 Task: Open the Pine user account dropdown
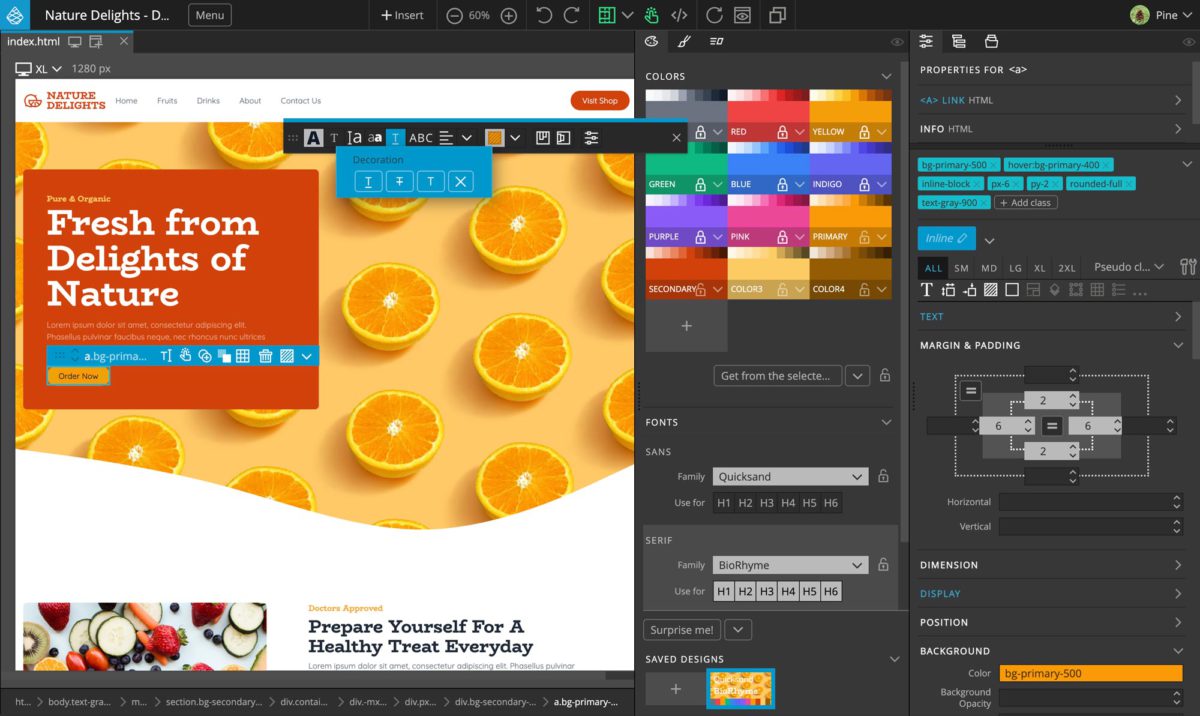pyautogui.click(x=1161, y=15)
